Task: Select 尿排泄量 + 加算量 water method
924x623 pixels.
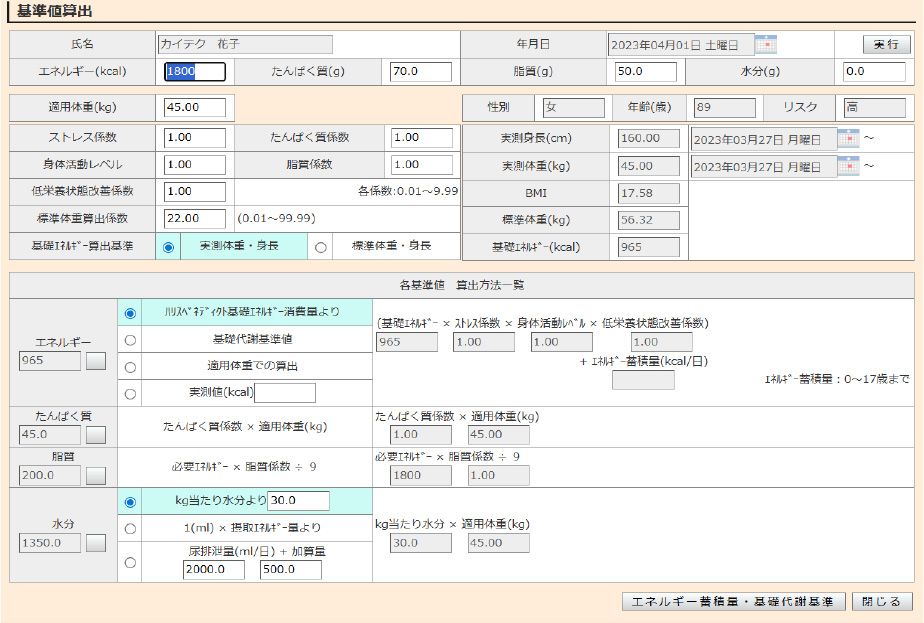Action: (x=130, y=562)
